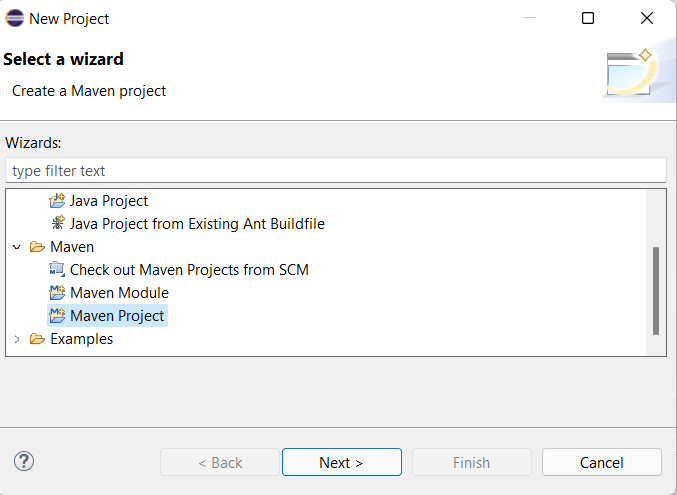Click the Maven Project icon
The height and width of the screenshot is (495, 677).
57,316
